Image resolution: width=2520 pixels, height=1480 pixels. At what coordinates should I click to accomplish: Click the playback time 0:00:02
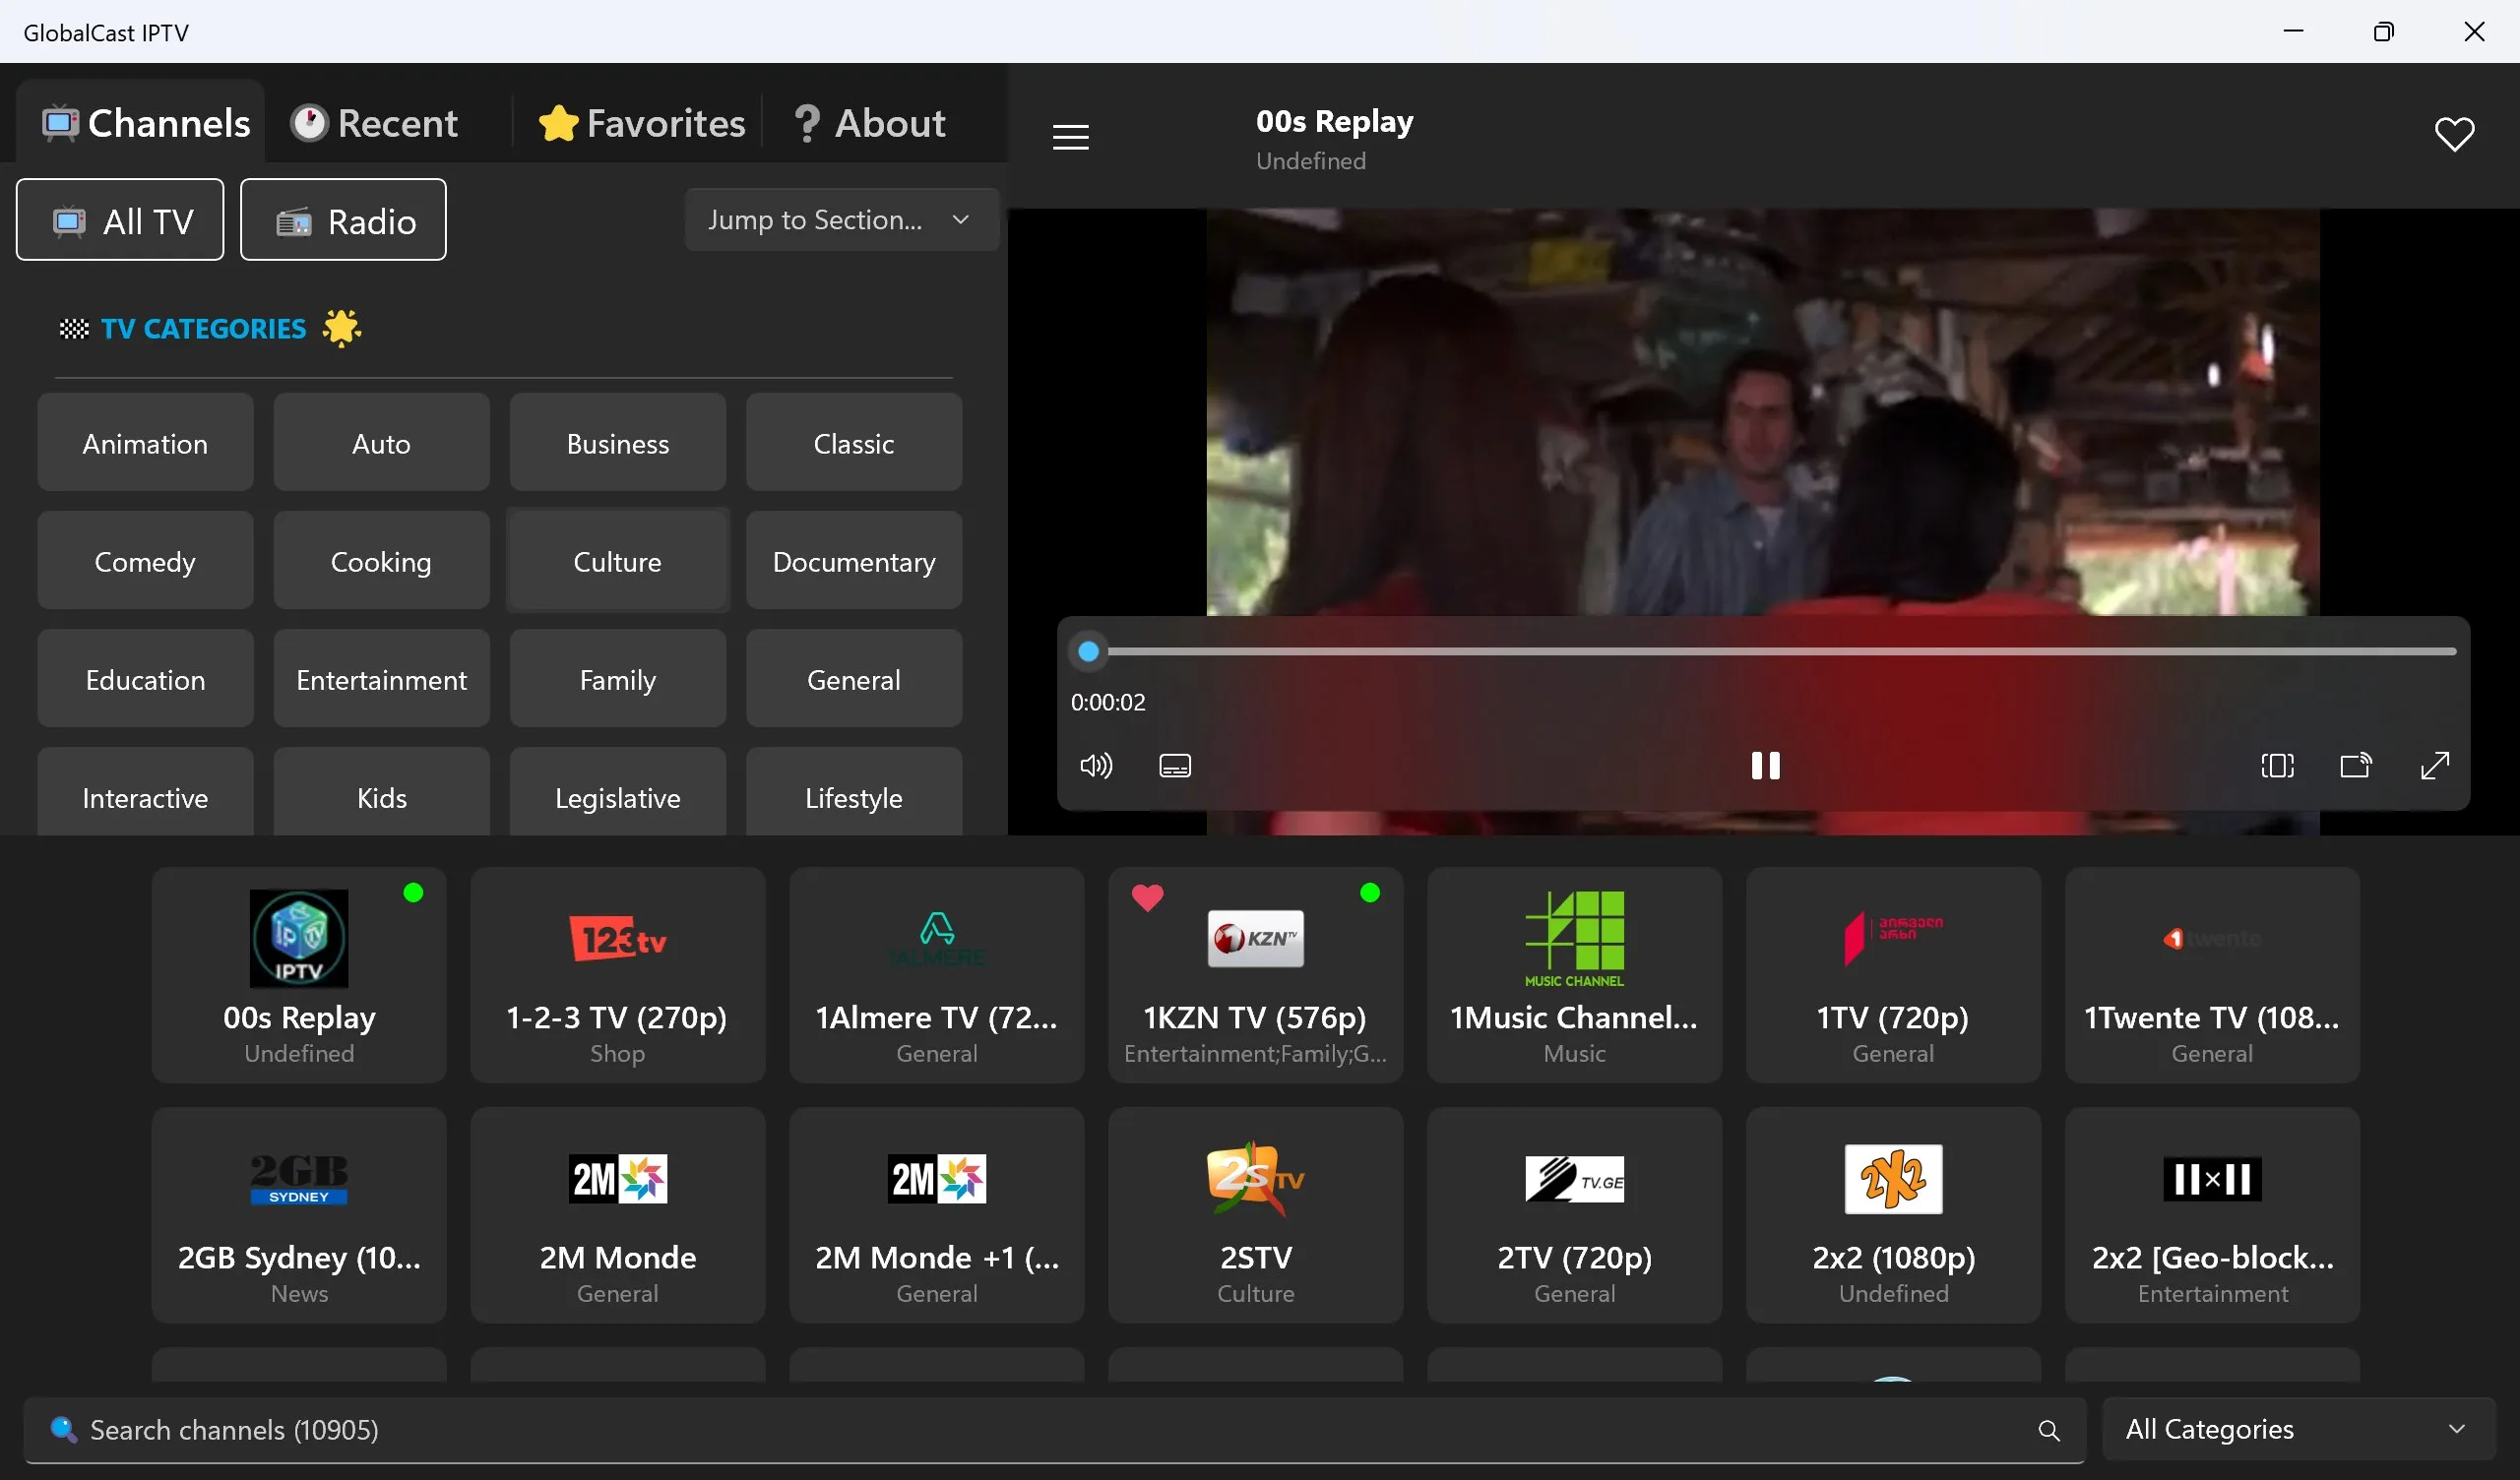pos(1108,703)
